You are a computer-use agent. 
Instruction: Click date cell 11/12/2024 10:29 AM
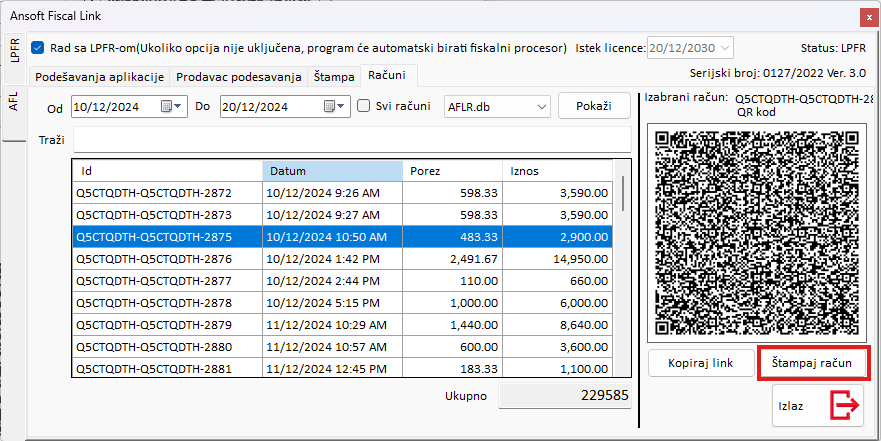click(x=333, y=325)
